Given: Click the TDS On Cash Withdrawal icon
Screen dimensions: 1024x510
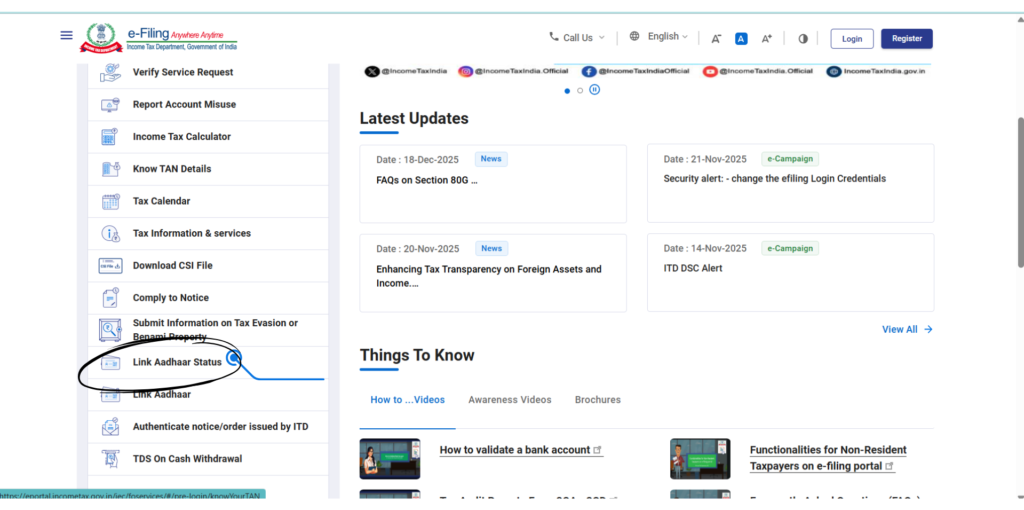Looking at the screenshot, I should (110, 459).
